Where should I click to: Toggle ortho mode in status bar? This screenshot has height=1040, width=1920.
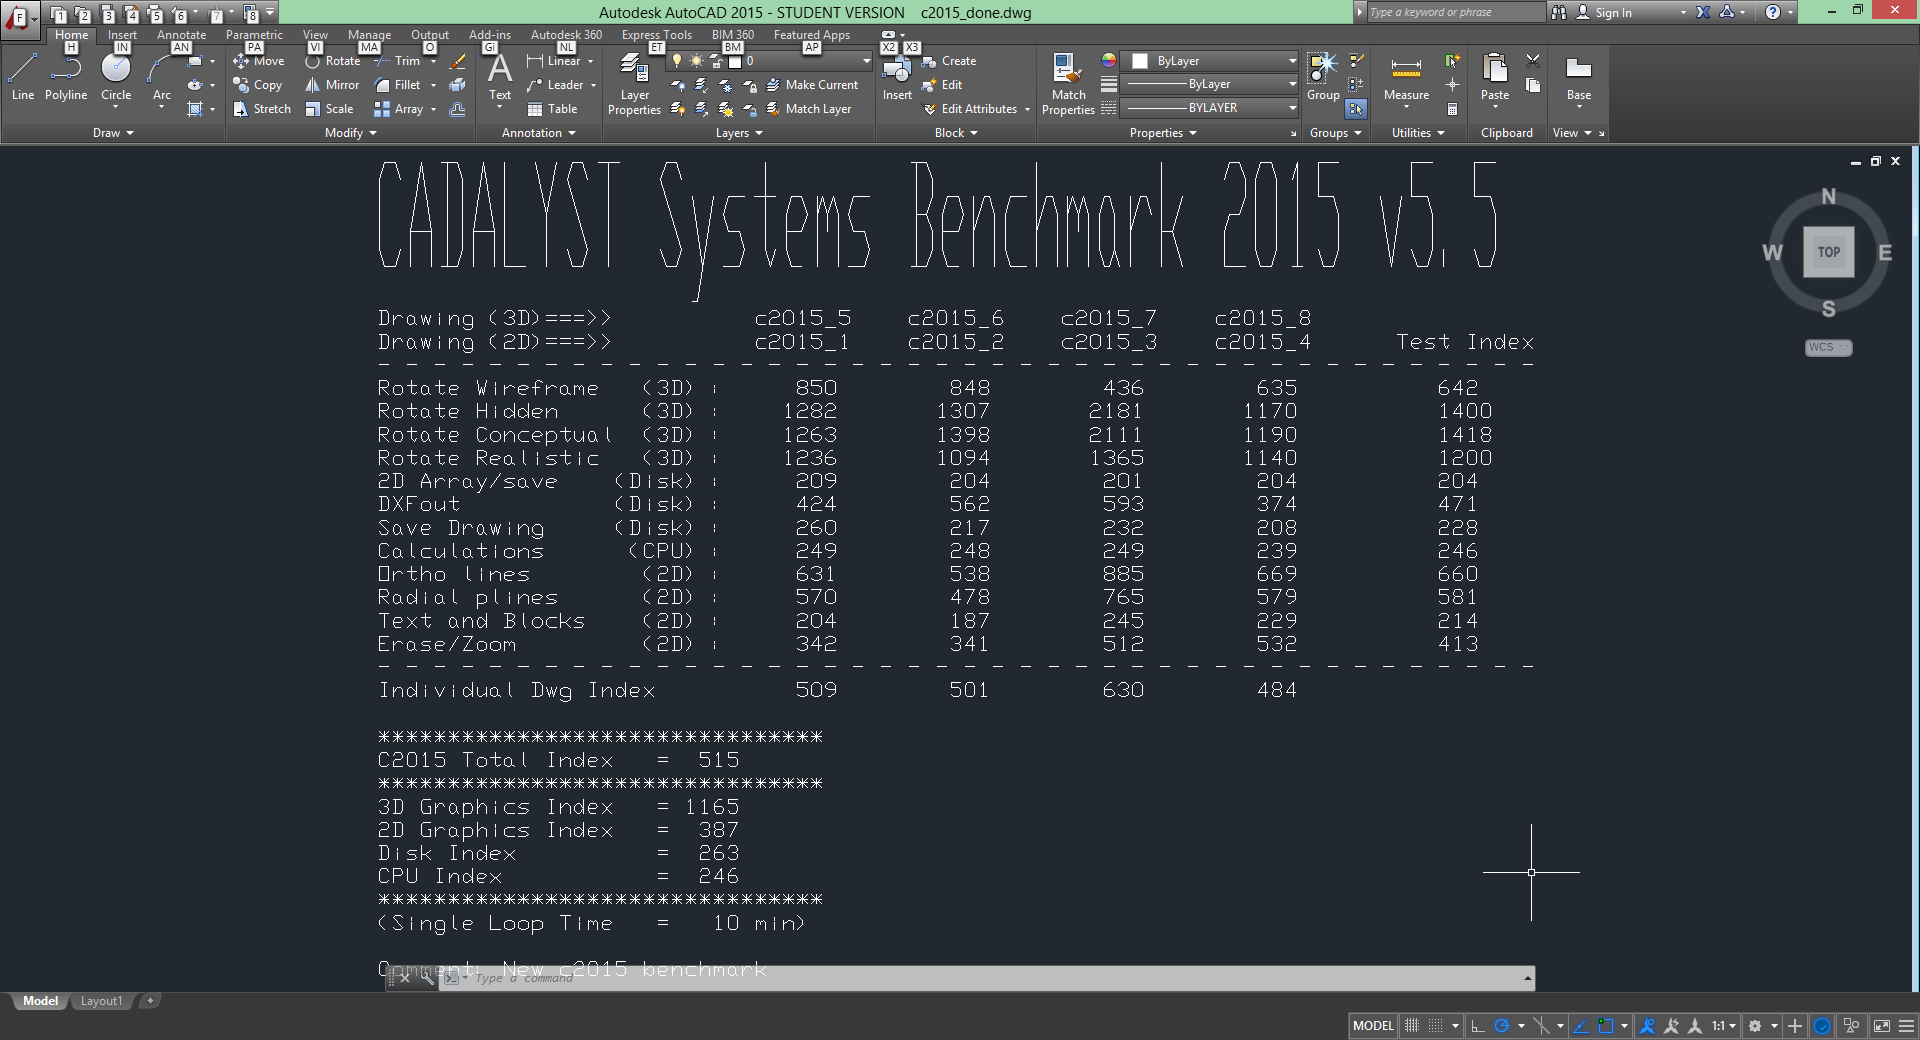(x=1478, y=1026)
